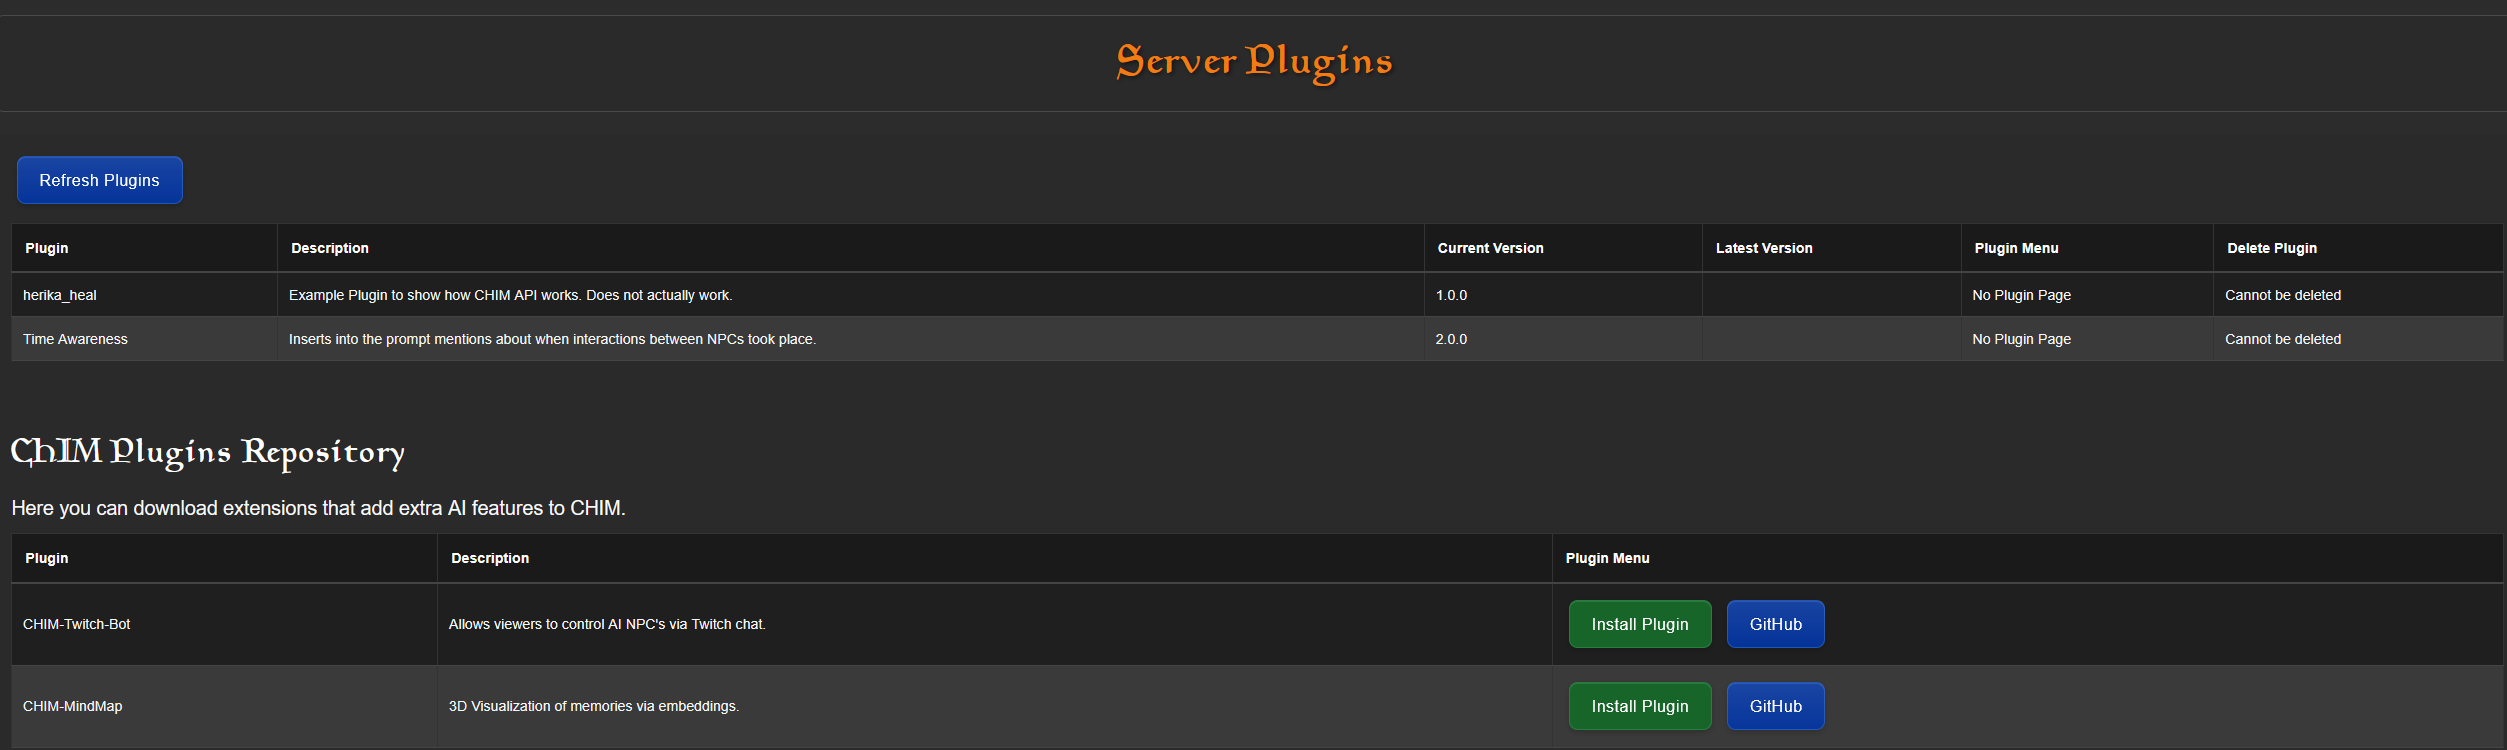Click the CHIM-Twitch-Bot plugin name
This screenshot has height=750, width=2507.
[x=76, y=624]
